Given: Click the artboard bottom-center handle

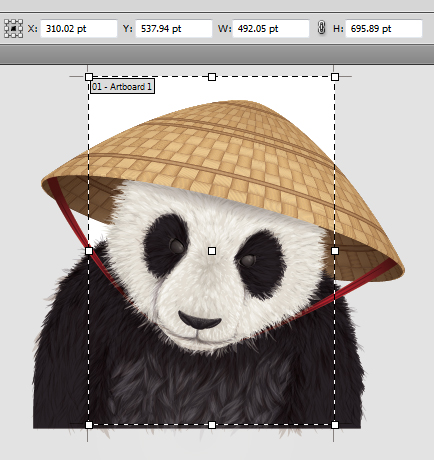Looking at the screenshot, I should pyautogui.click(x=212, y=425).
